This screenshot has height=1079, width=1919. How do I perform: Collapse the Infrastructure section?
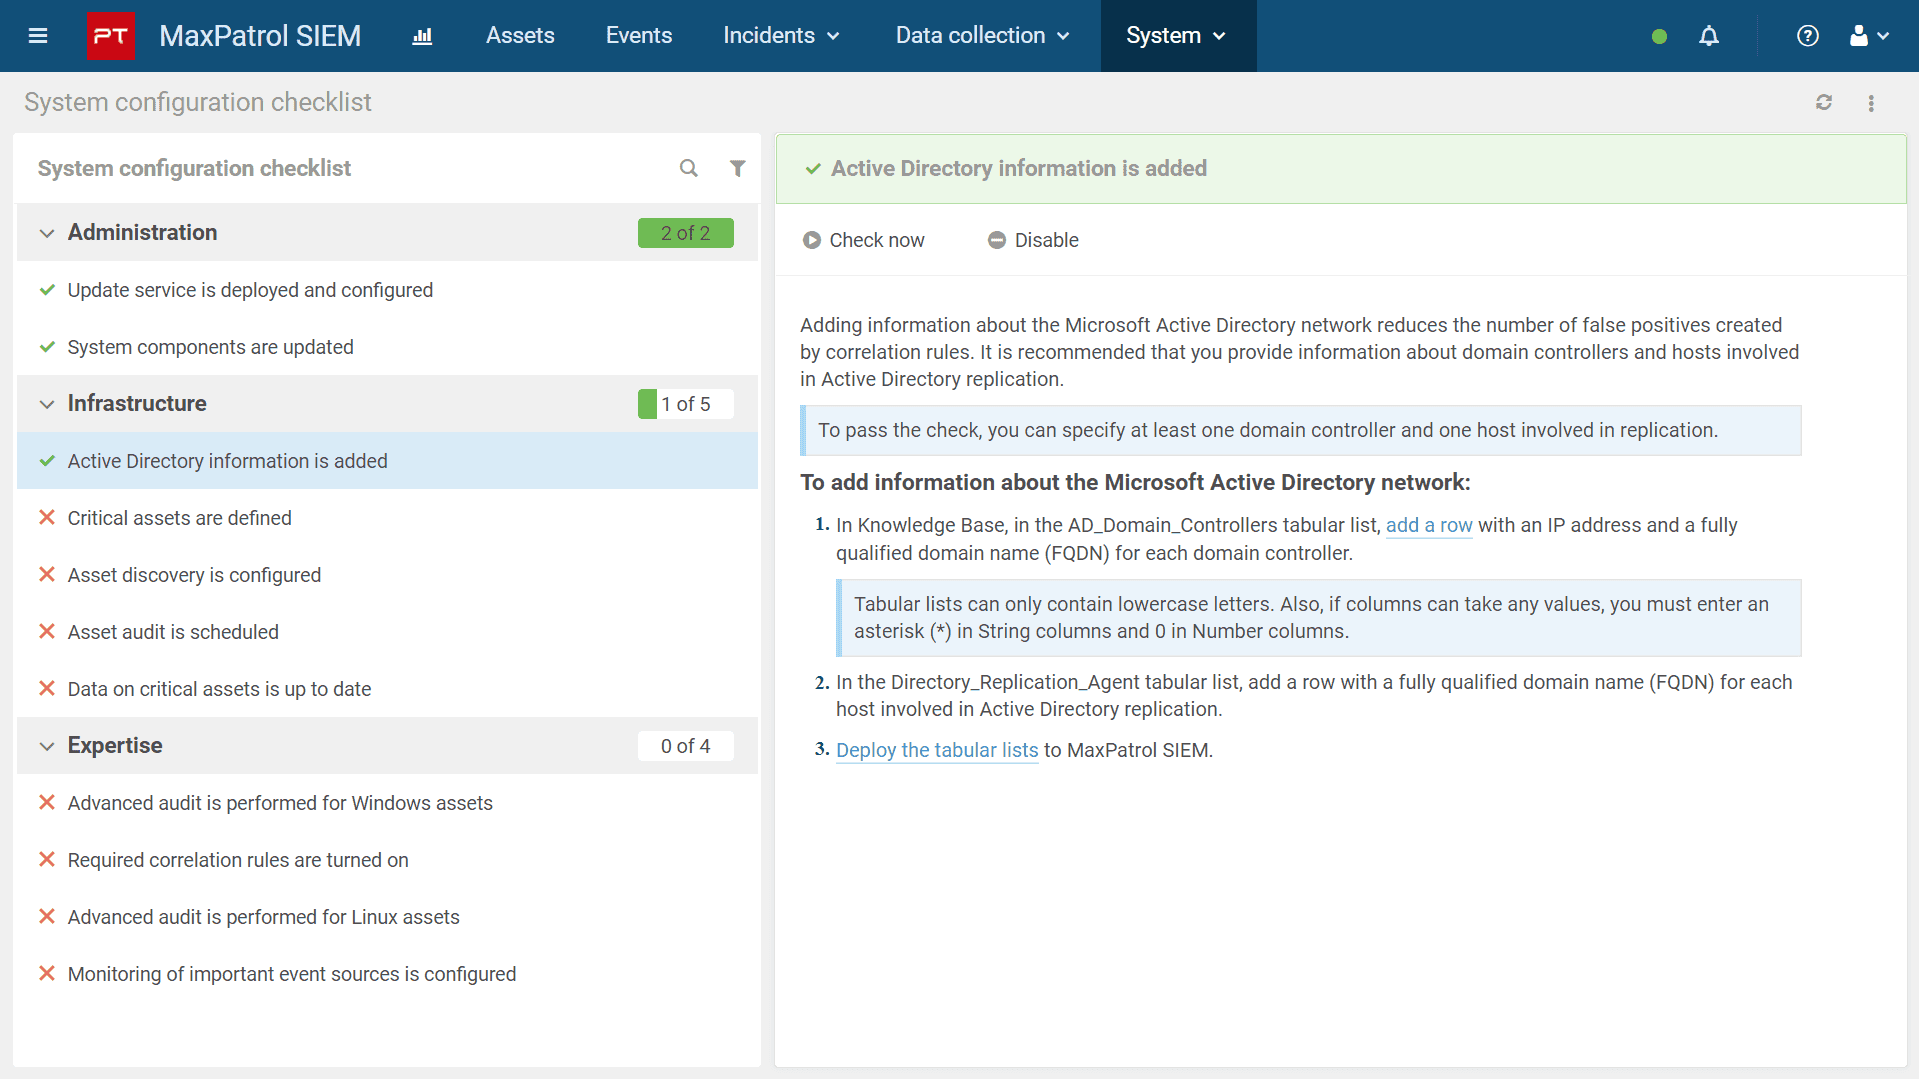[47, 404]
